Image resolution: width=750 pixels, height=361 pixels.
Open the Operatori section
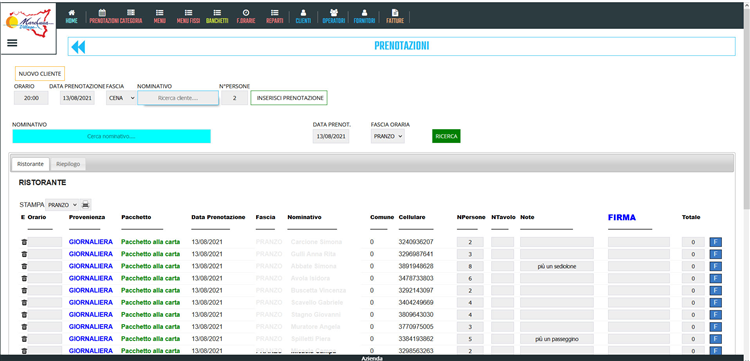click(x=333, y=16)
